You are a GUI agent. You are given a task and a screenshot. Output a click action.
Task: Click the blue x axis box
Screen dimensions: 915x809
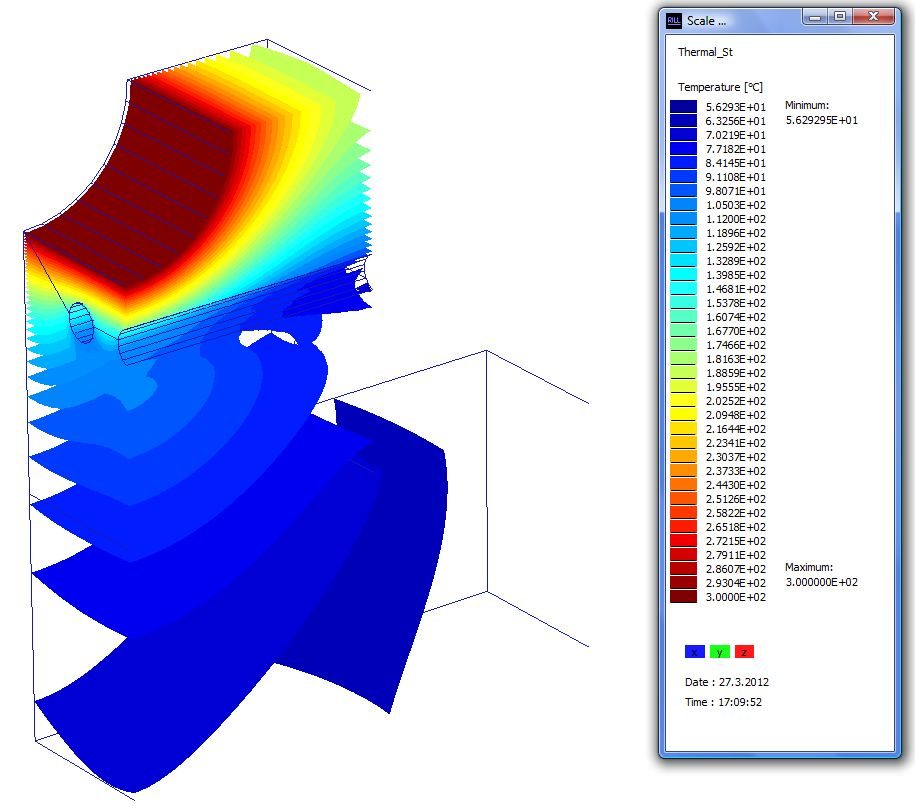(694, 652)
